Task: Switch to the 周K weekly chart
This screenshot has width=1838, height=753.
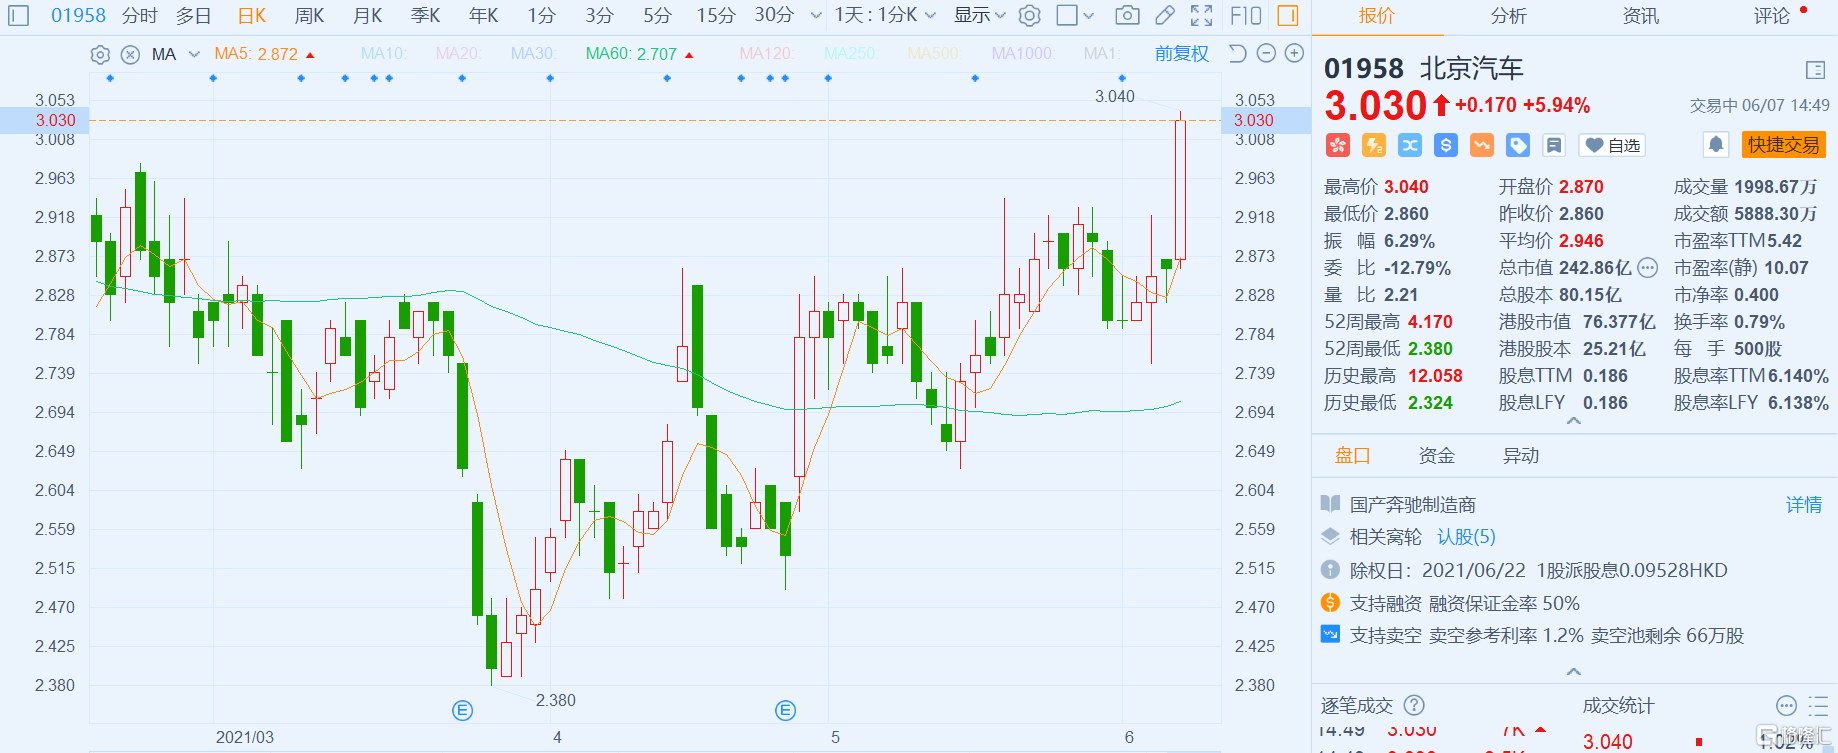Action: [x=309, y=16]
